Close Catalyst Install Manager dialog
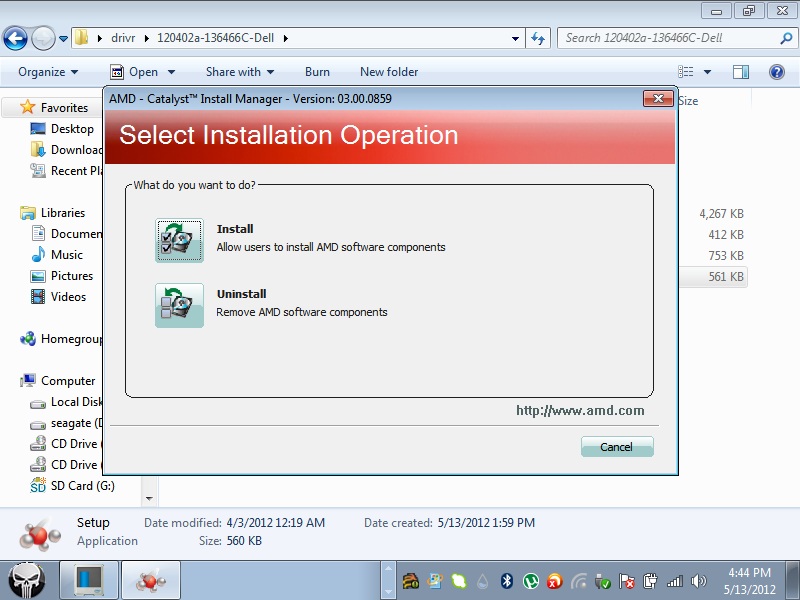This screenshot has width=800, height=600. click(658, 98)
